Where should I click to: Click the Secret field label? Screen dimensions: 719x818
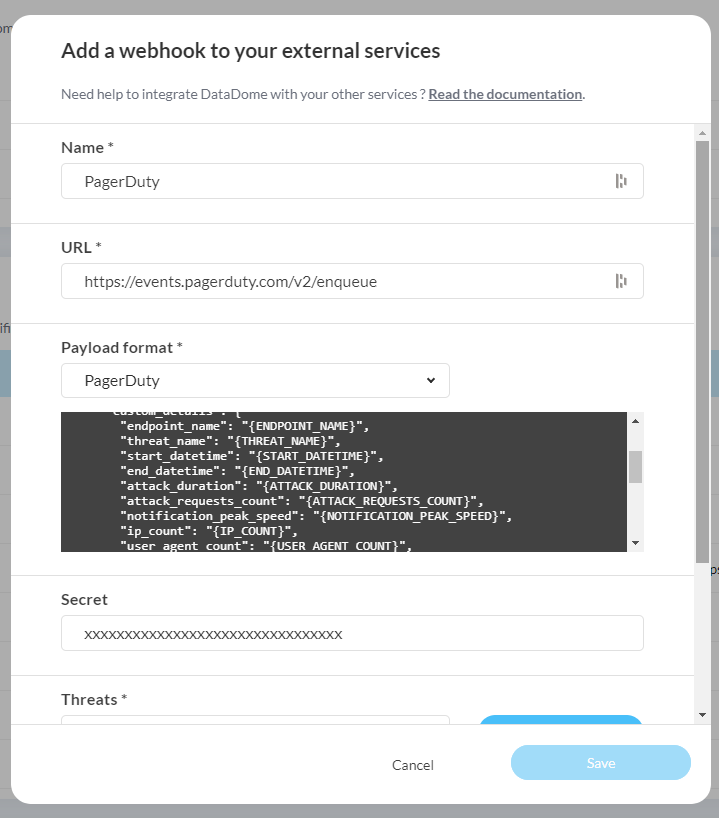(84, 599)
